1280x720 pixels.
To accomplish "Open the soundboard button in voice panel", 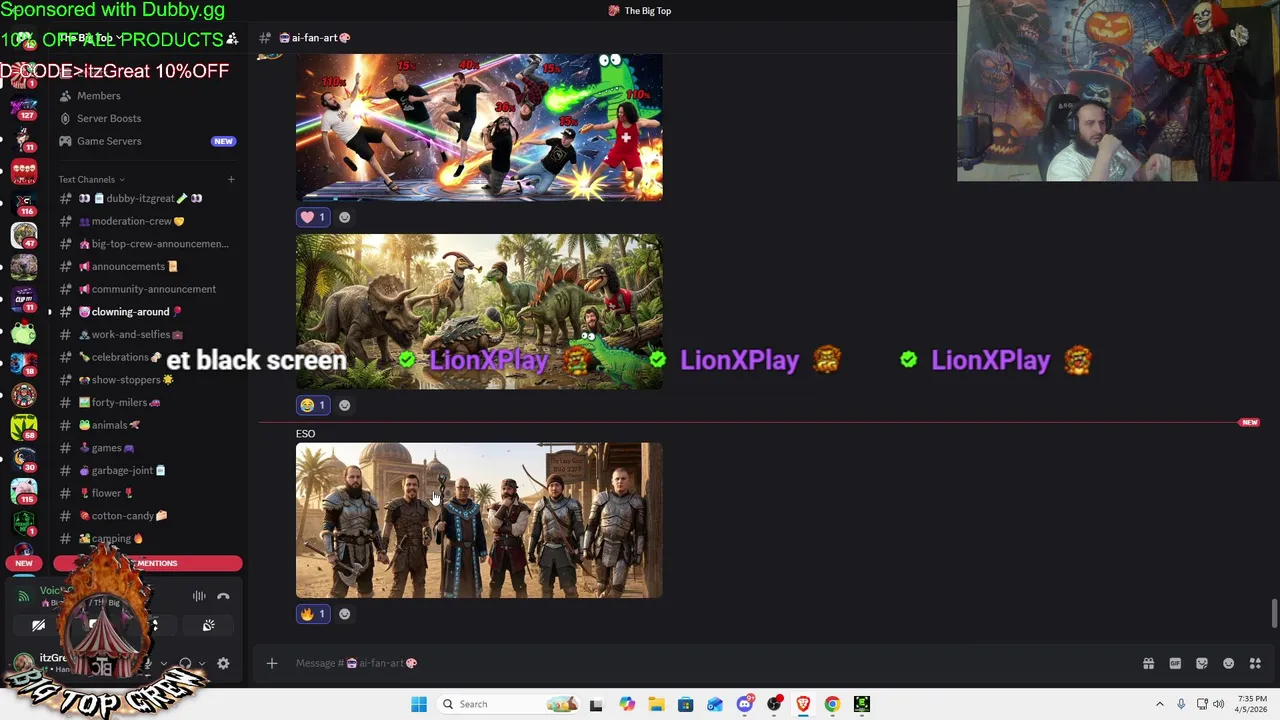I will 208,625.
